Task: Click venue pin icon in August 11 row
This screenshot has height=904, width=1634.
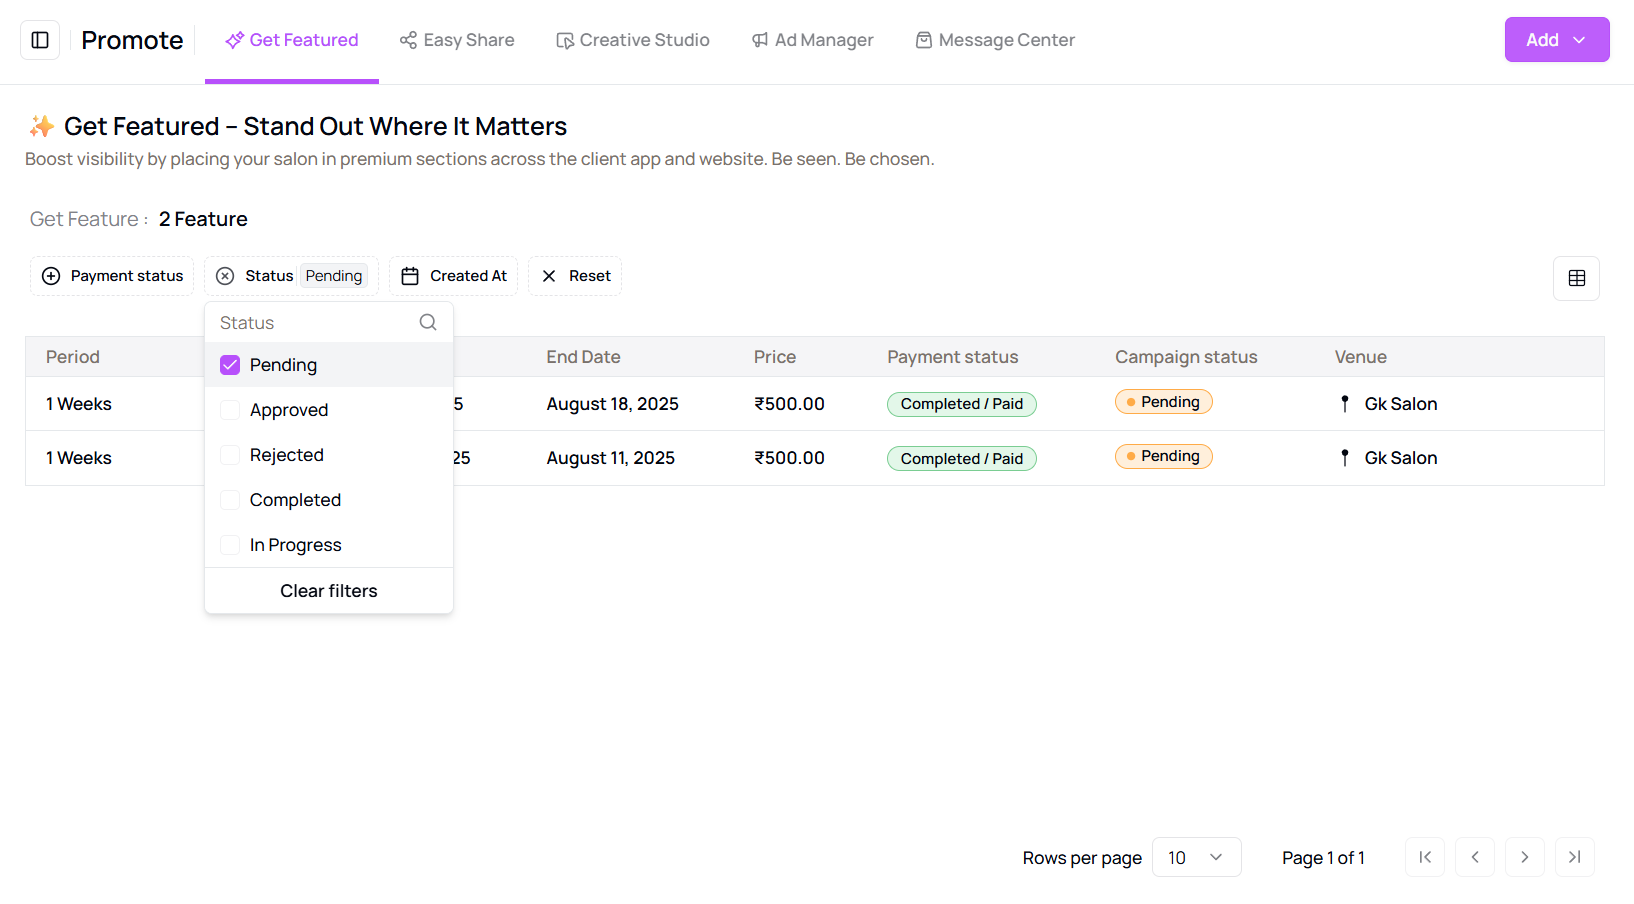Action: click(1345, 458)
